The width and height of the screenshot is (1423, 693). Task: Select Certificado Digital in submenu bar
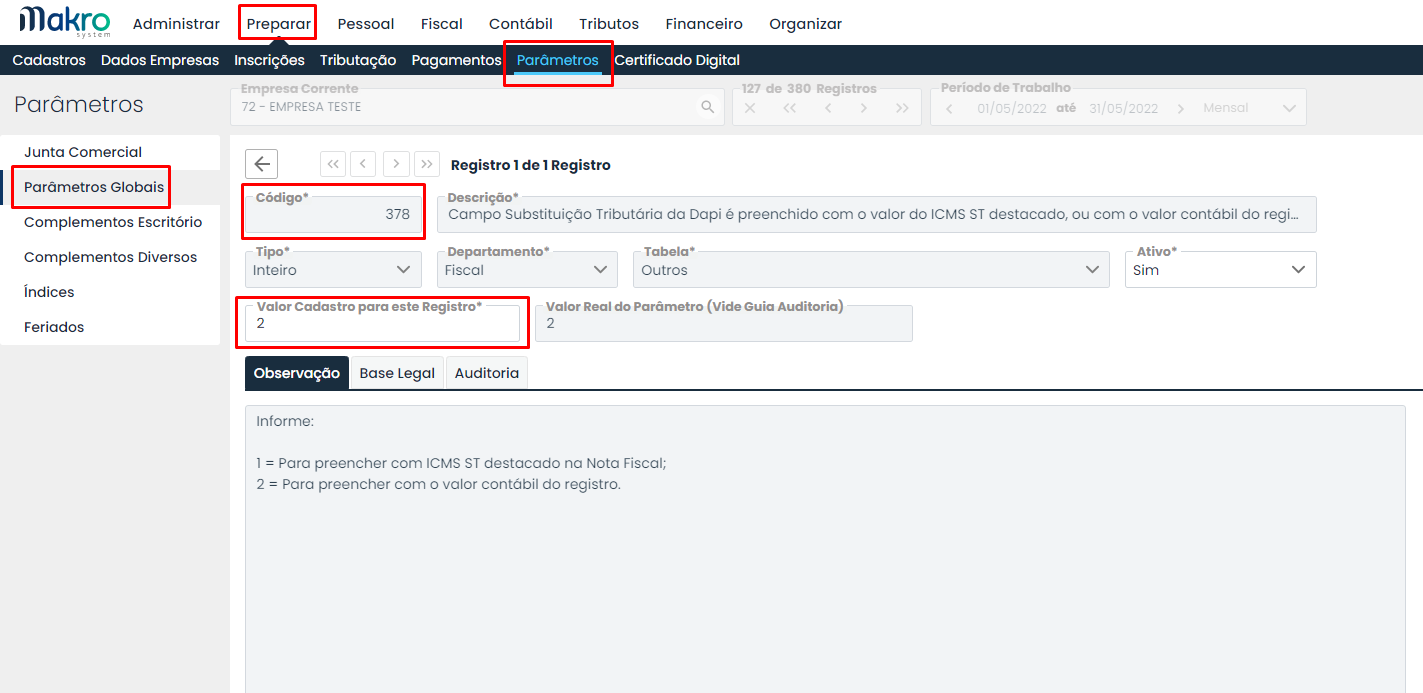(677, 60)
